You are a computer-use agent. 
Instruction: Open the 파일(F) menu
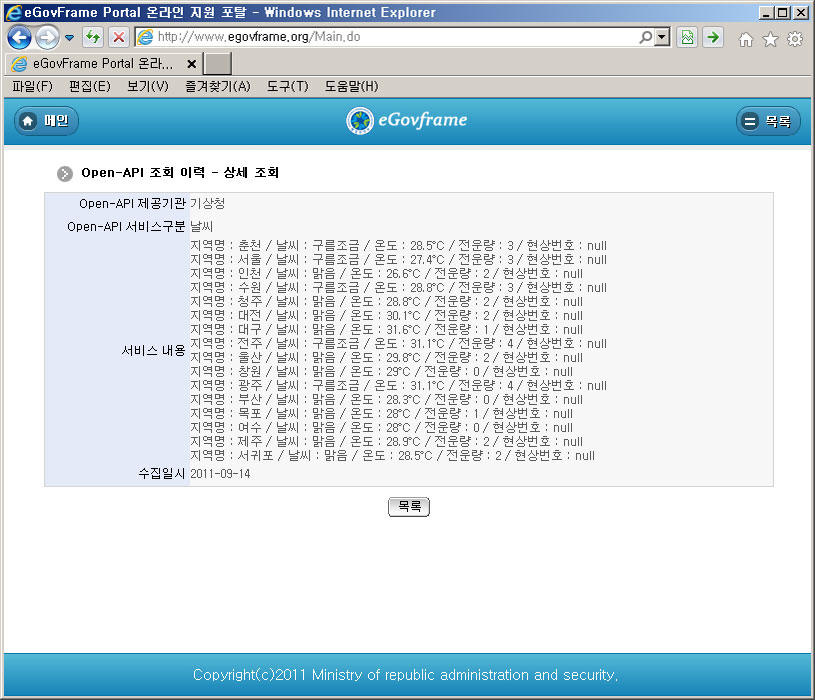coord(32,86)
